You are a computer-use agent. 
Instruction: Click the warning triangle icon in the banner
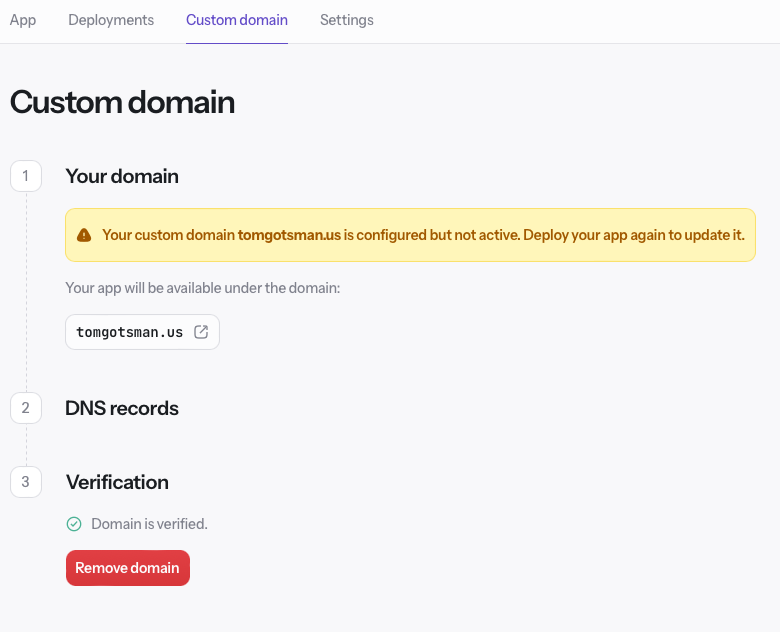click(84, 235)
